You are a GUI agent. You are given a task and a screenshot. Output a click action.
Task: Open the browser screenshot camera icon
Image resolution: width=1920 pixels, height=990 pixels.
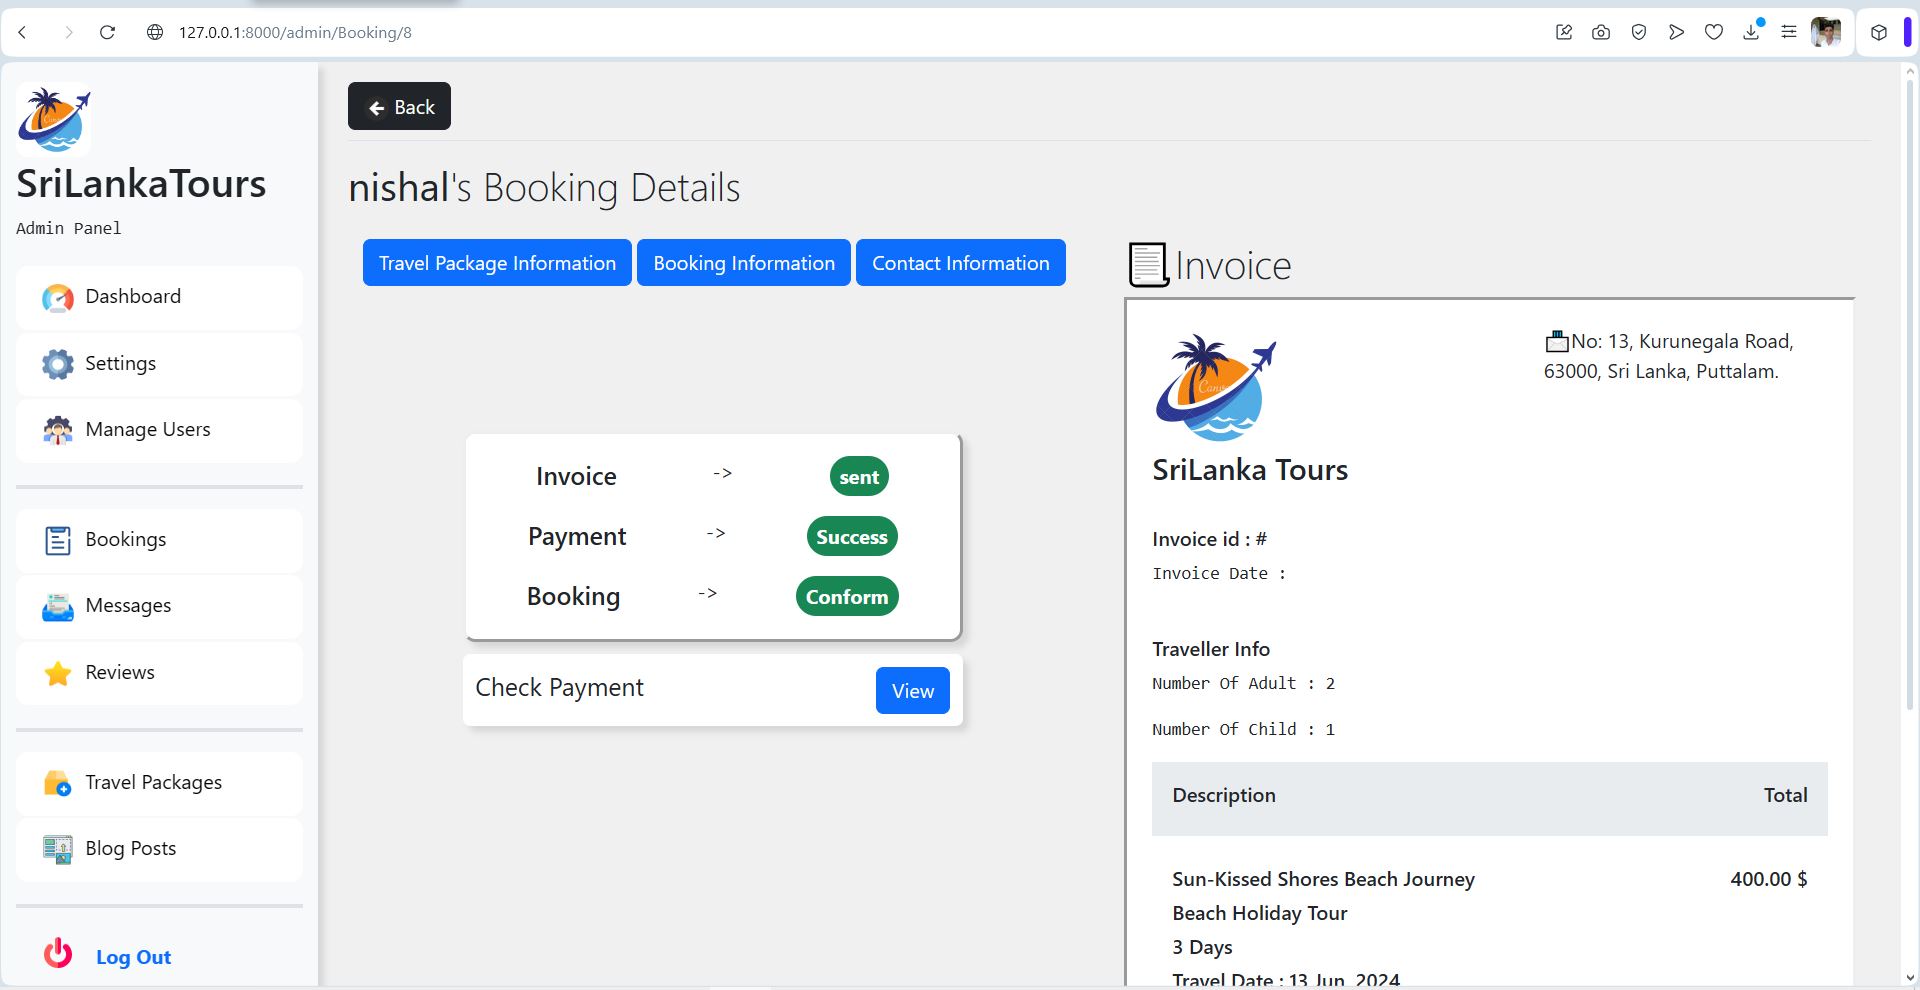pyautogui.click(x=1601, y=32)
